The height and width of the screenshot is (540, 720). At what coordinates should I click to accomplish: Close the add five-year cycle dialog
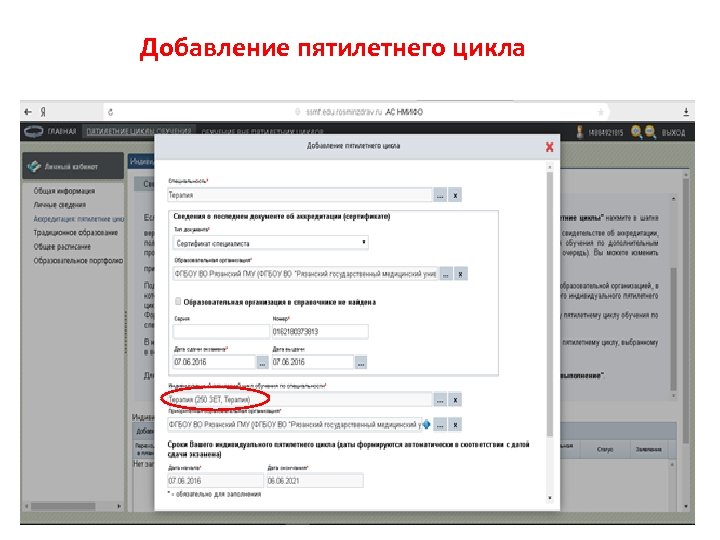click(x=549, y=147)
